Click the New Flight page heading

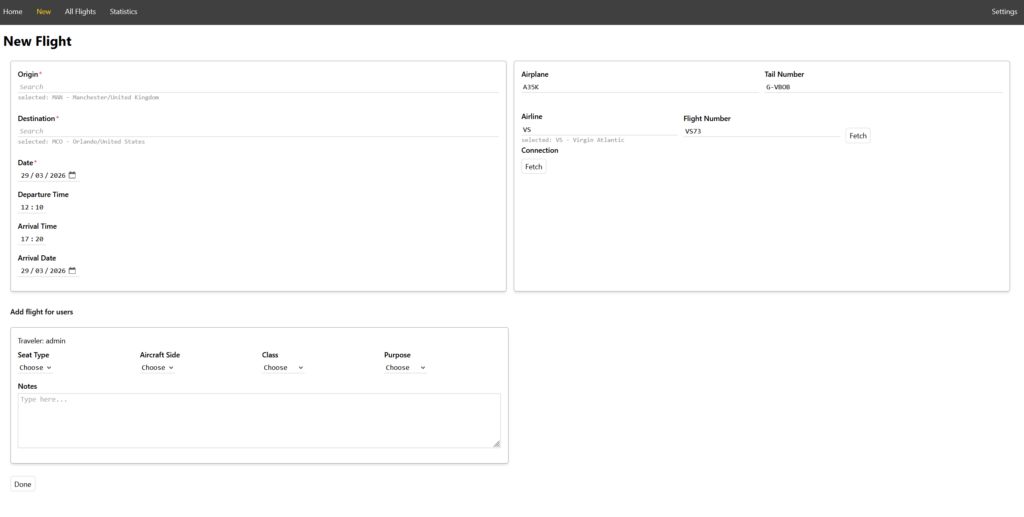click(x=37, y=41)
